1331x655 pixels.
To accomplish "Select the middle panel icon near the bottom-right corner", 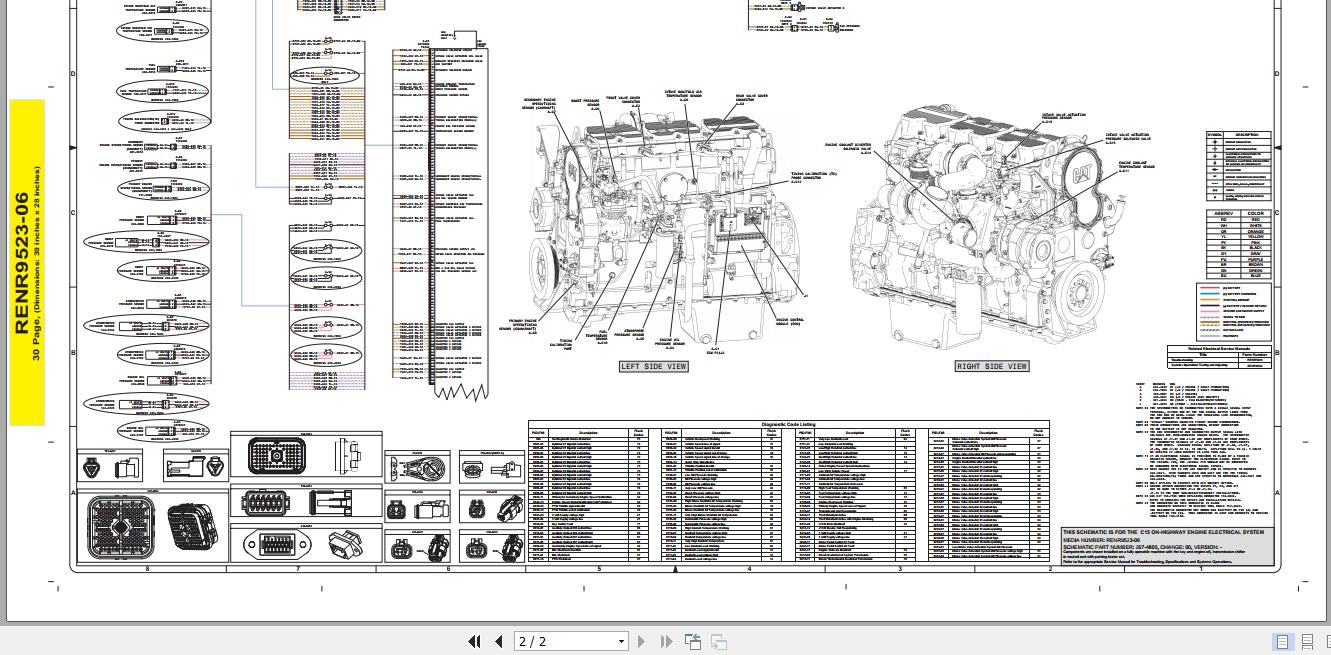I will (1307, 641).
